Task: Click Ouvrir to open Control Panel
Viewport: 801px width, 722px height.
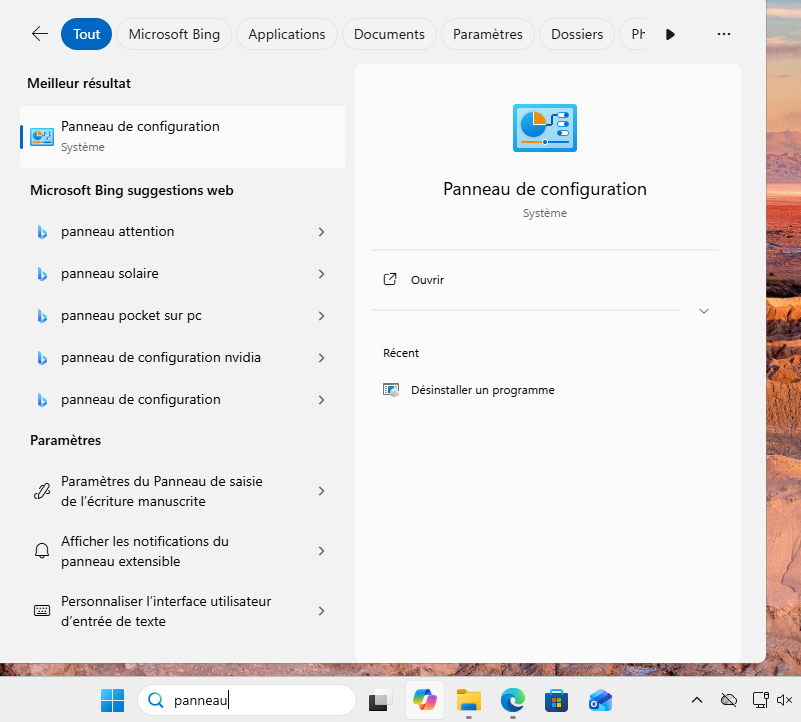Action: [x=427, y=280]
